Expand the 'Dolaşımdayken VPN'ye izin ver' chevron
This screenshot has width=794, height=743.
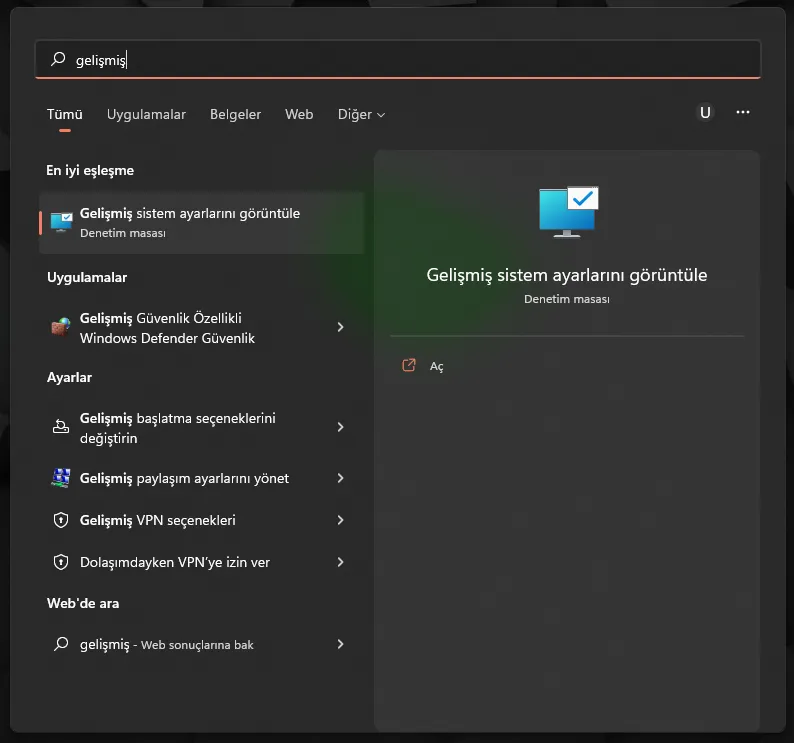[341, 562]
